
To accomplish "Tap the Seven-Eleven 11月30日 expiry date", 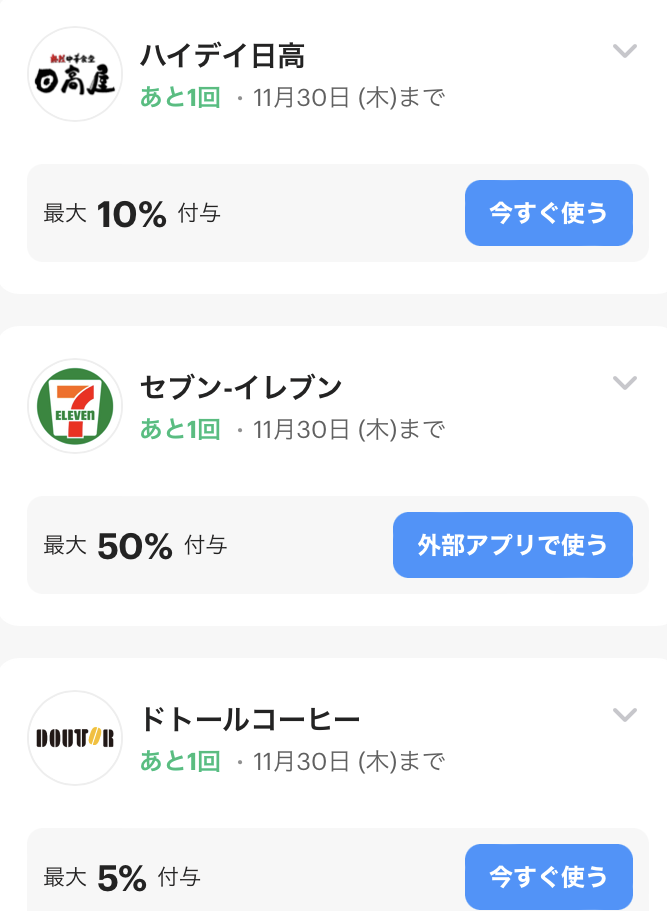I will click(x=349, y=430).
